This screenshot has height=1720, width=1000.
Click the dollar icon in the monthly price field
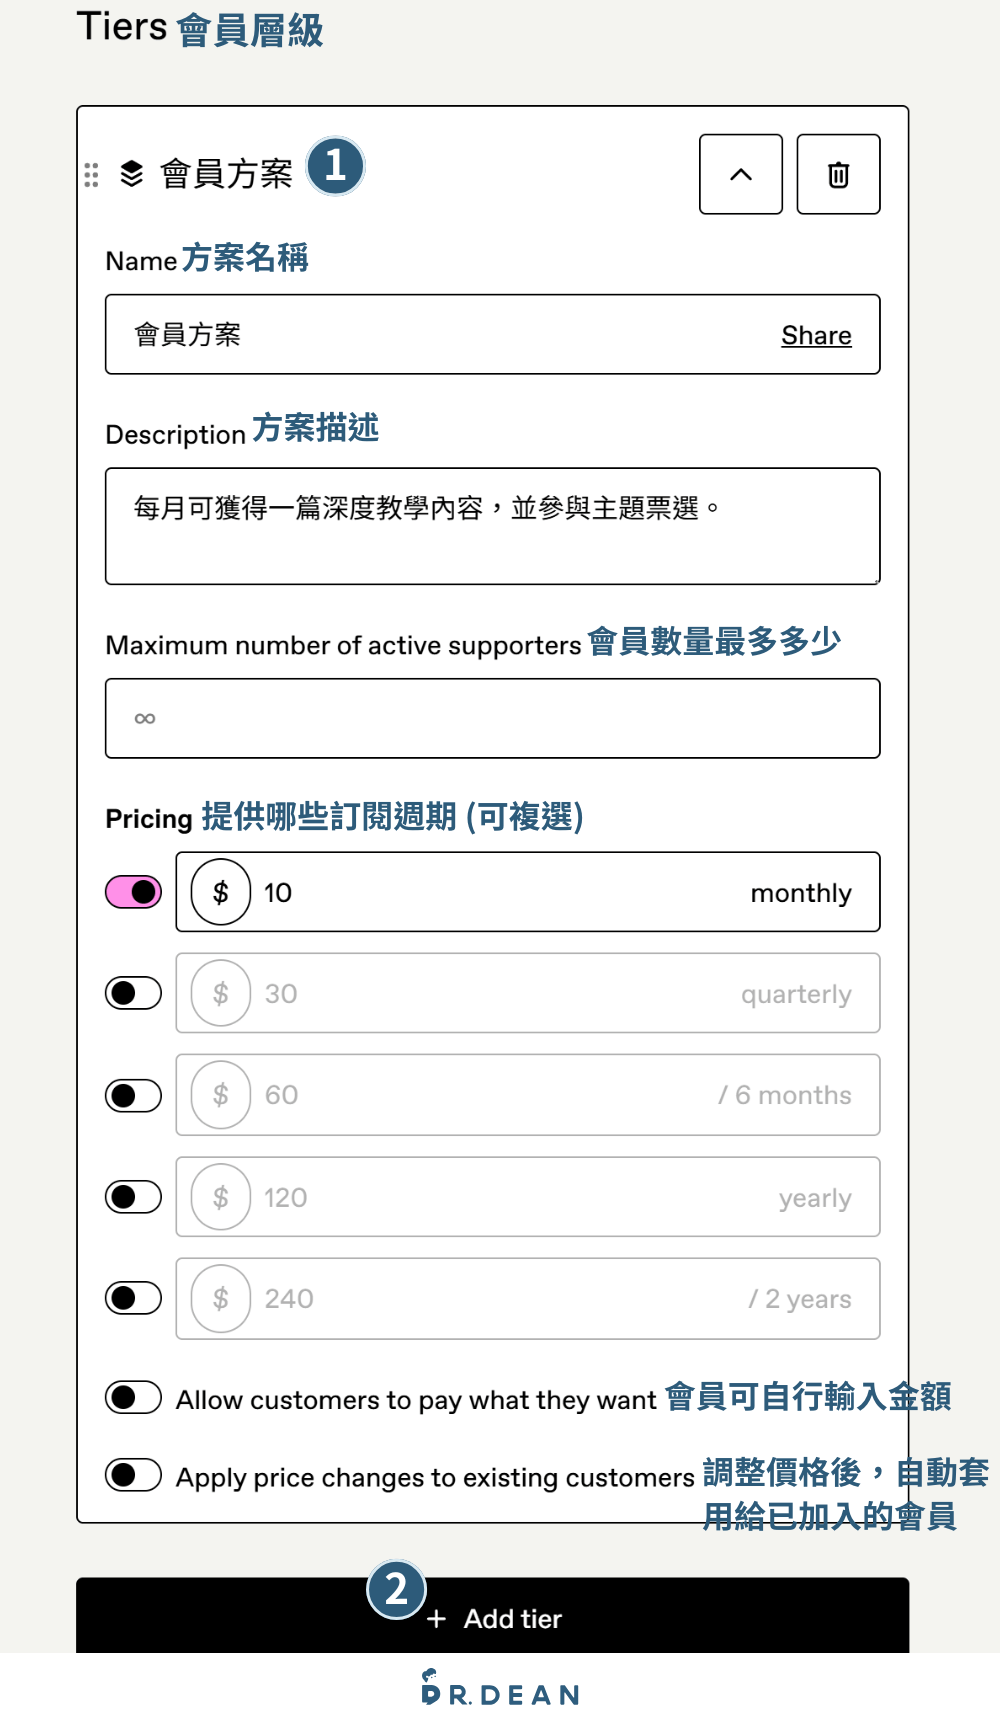(220, 892)
